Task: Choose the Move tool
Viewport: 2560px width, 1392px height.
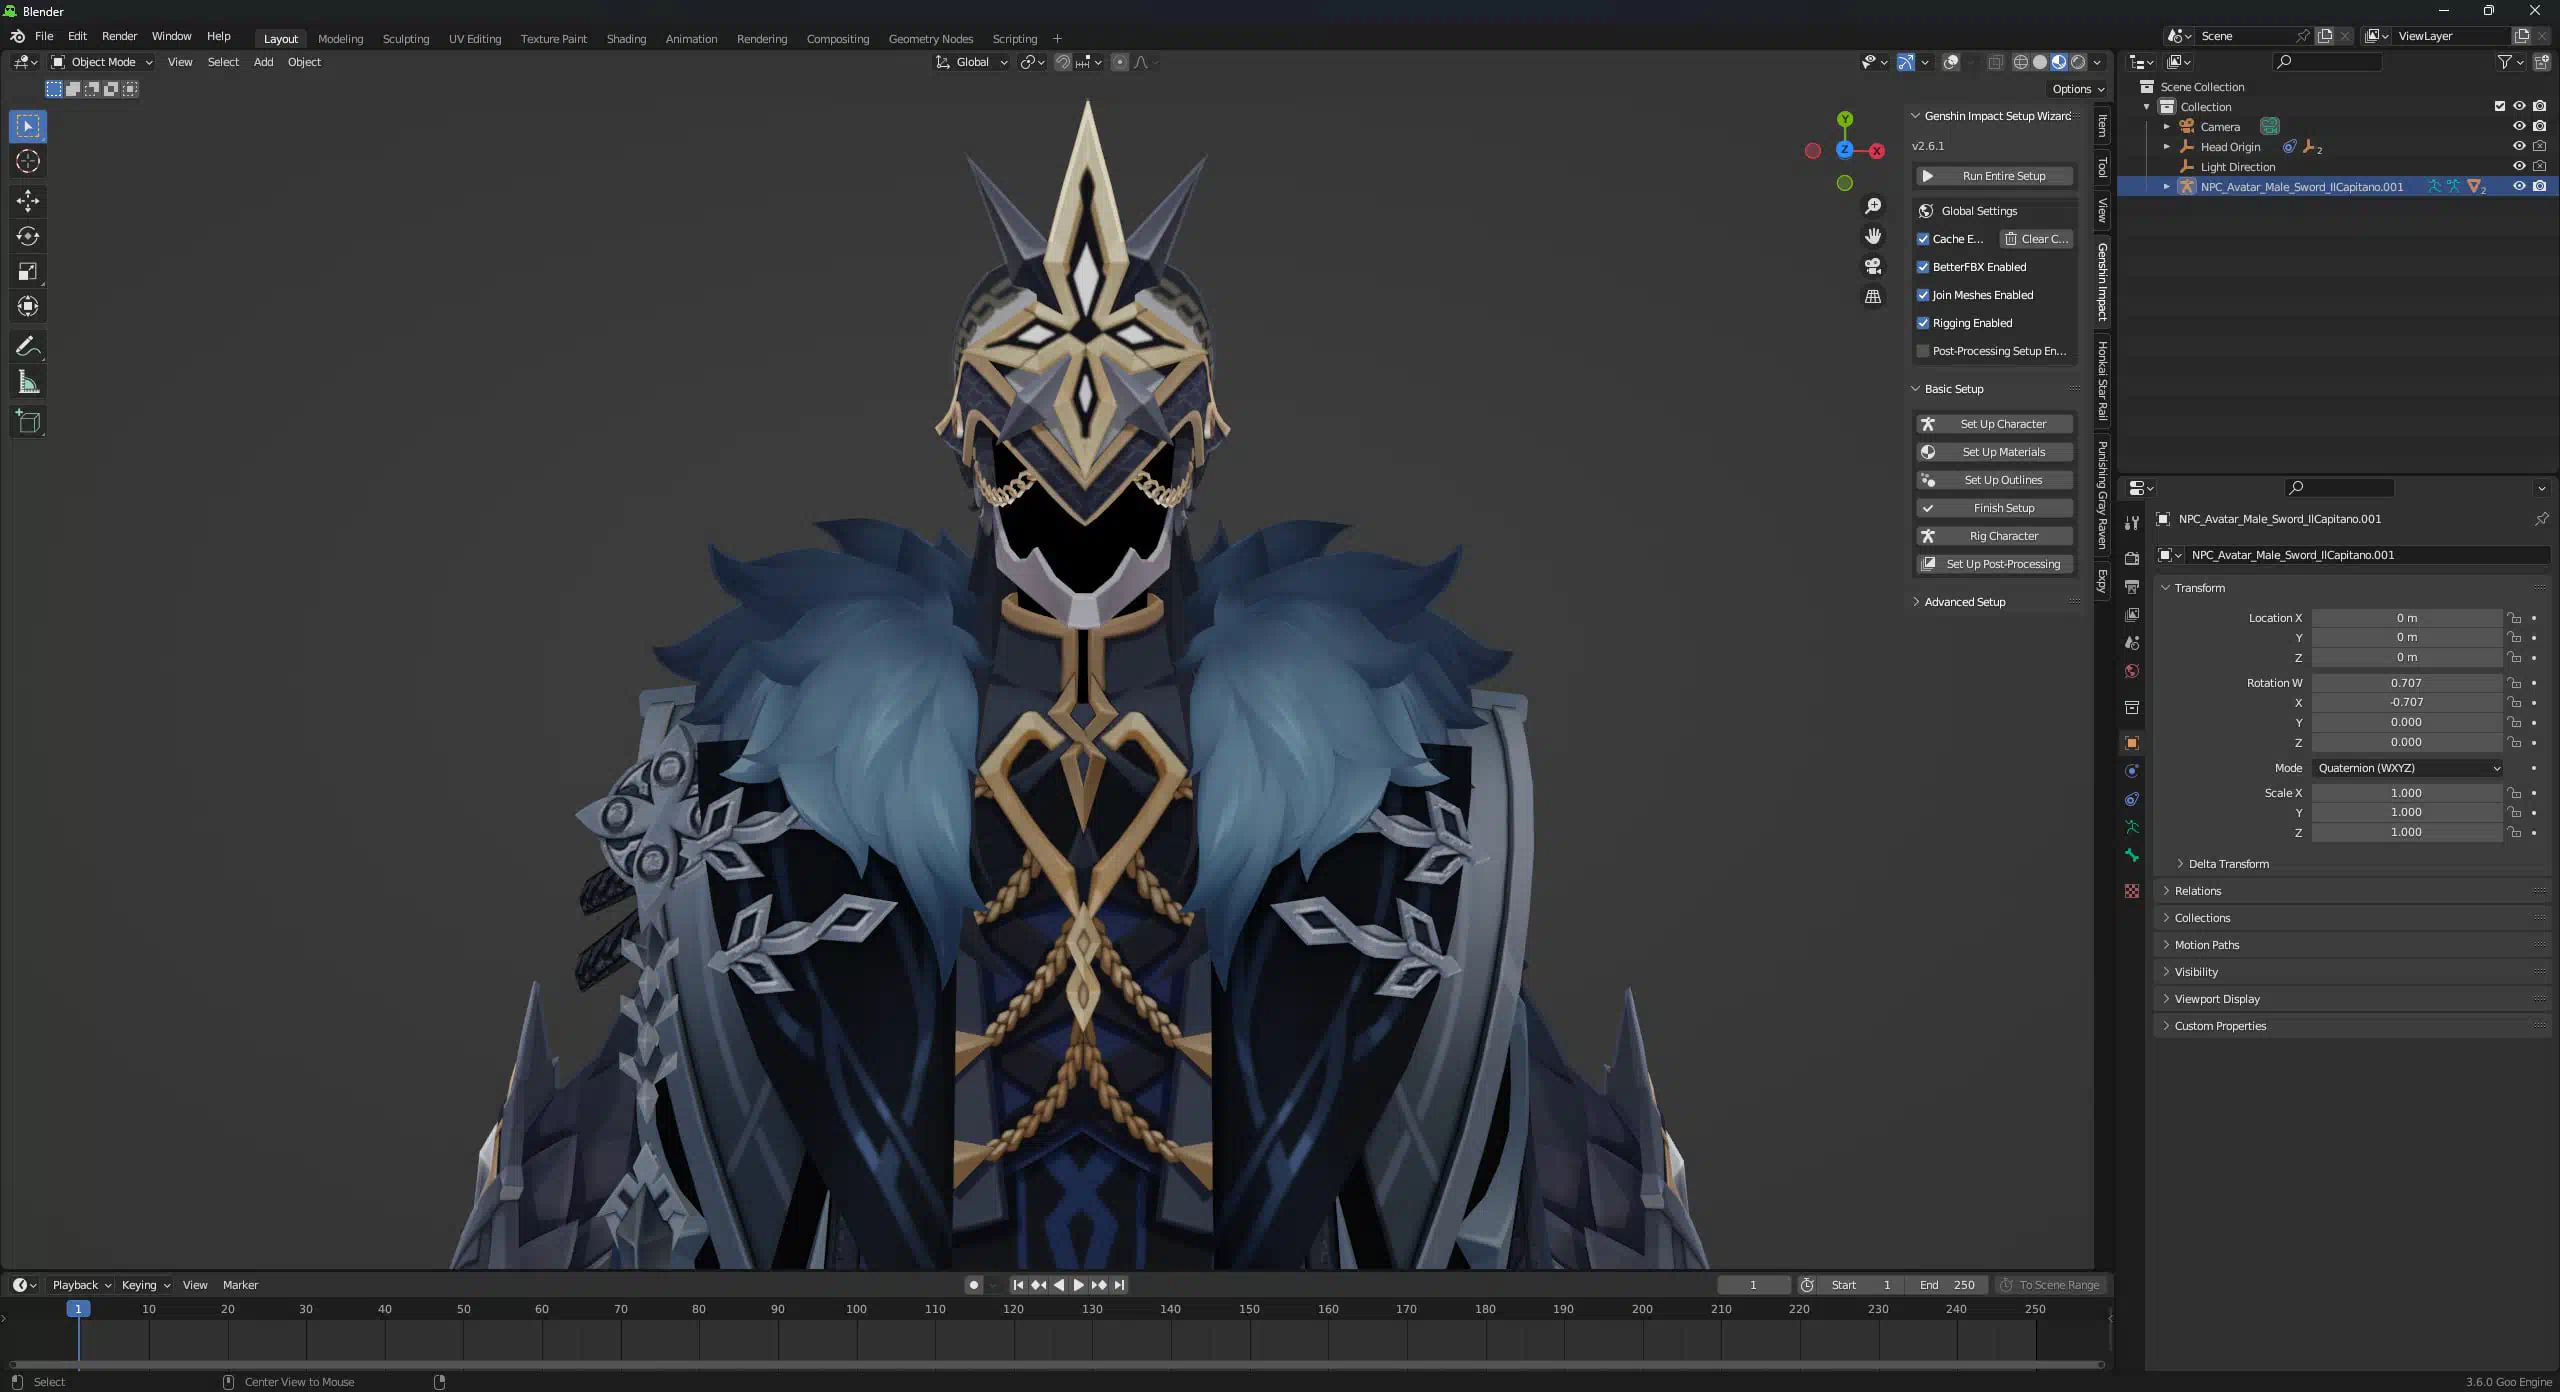Action: coord(28,201)
